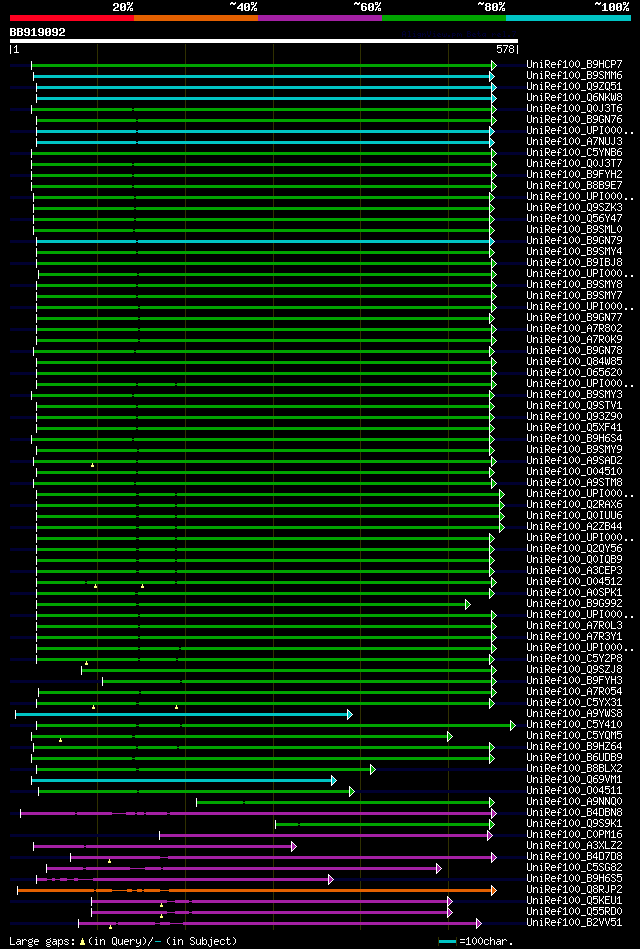640x949 pixels.
Task: Click the cyan ~100% identity legend segment
Action: tap(569, 18)
